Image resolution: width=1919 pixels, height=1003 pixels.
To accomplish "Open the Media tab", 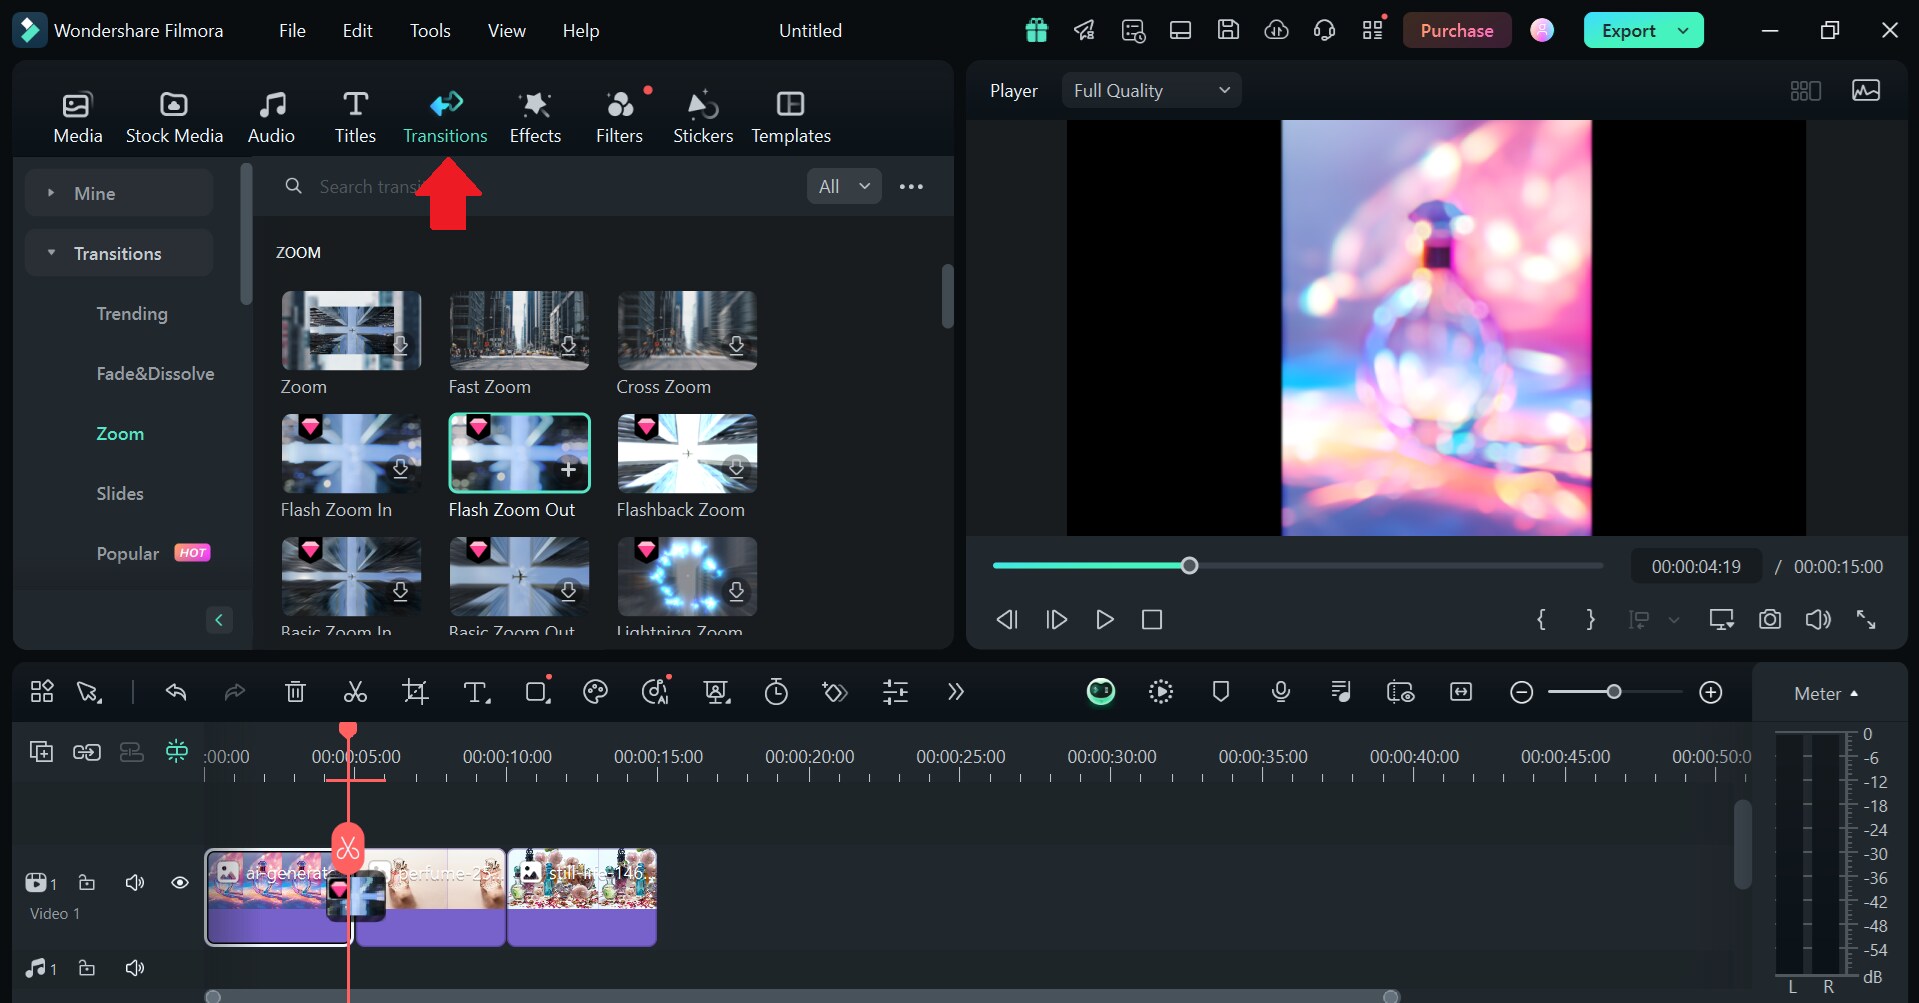I will tap(77, 117).
